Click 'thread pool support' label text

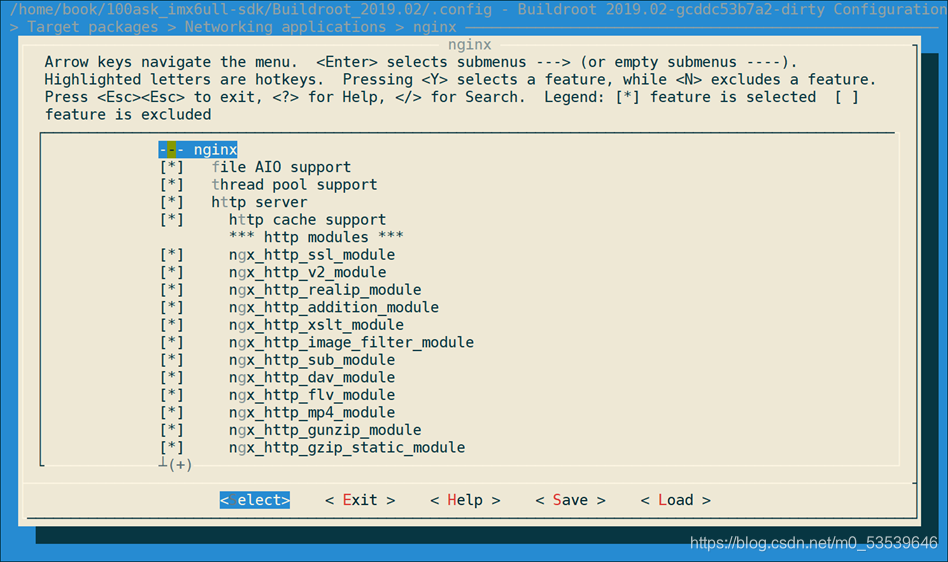tap(294, 184)
